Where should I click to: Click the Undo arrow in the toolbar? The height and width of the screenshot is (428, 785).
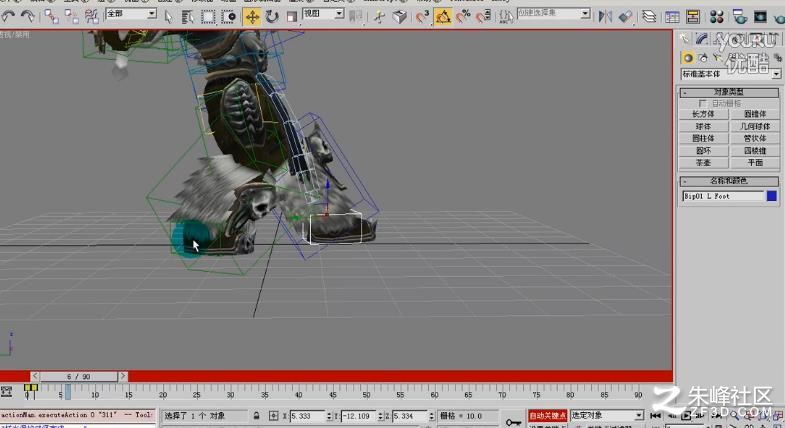[8, 16]
